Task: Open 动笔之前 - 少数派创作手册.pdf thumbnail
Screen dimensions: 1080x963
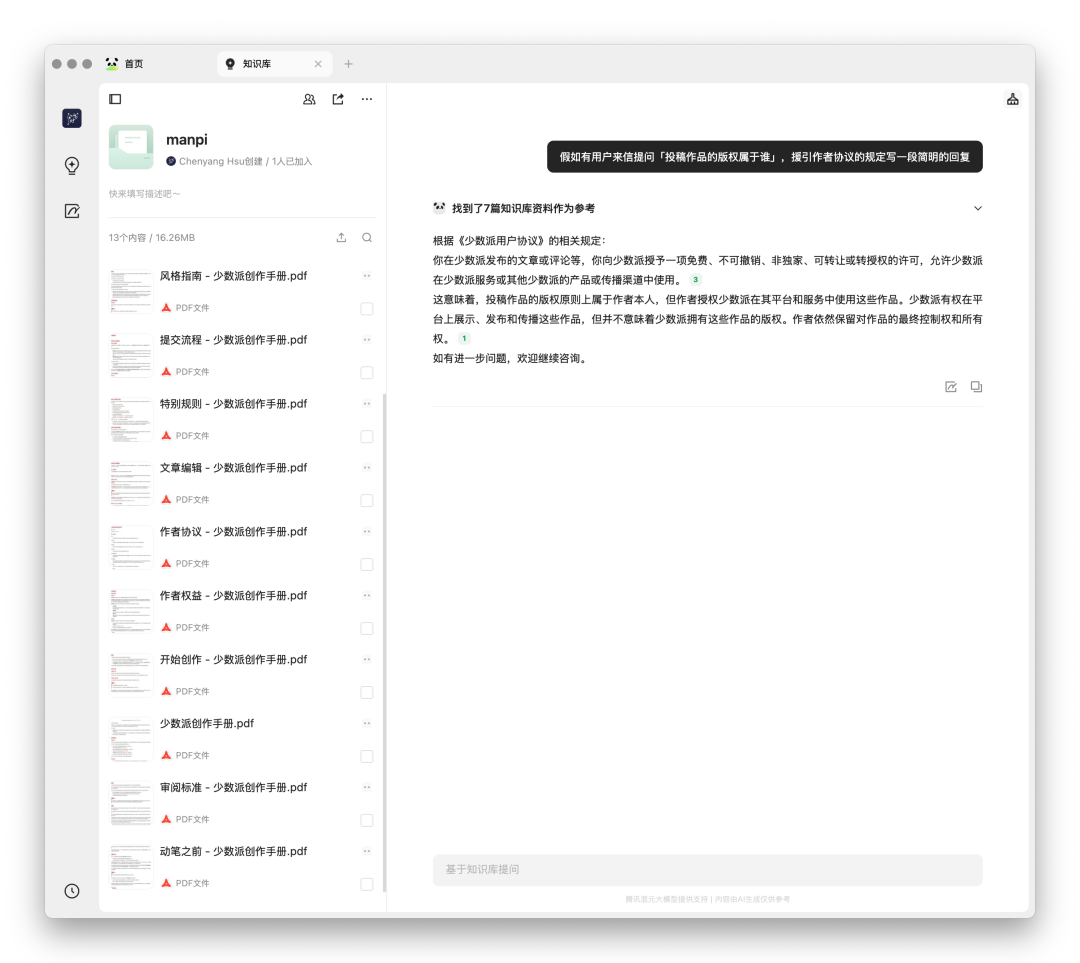Action: click(131, 867)
